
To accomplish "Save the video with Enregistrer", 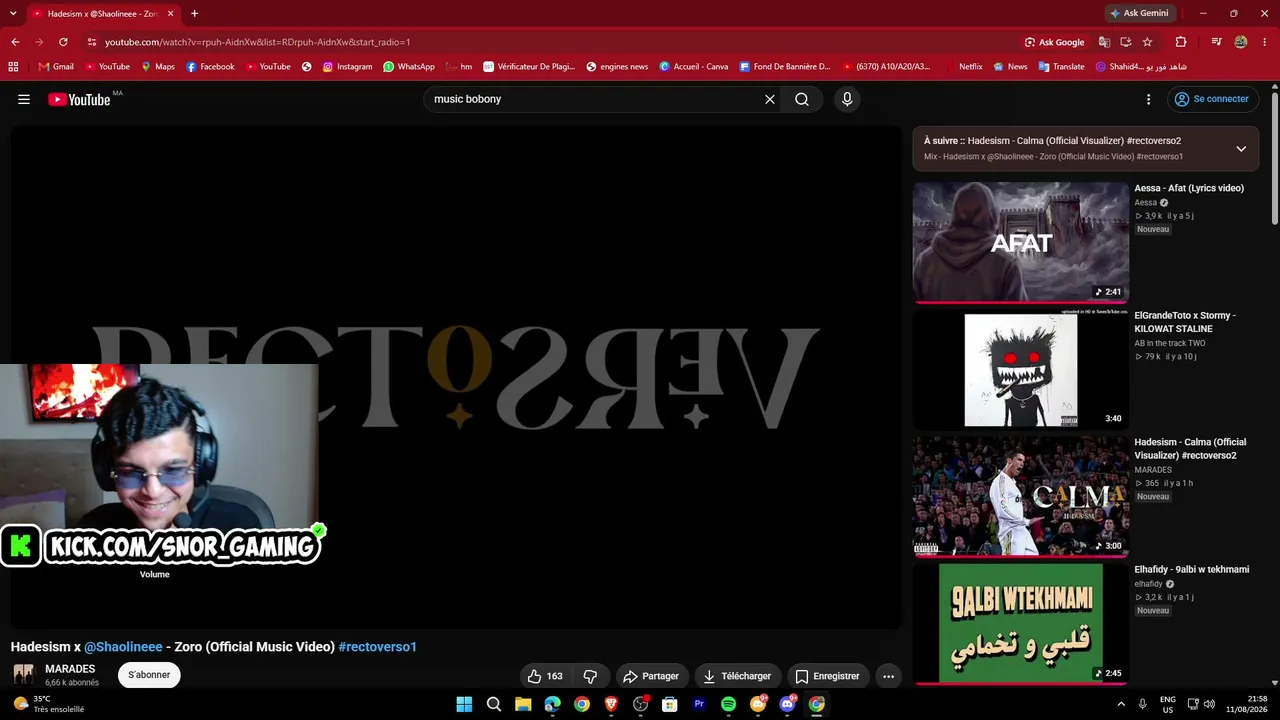I will click(827, 676).
